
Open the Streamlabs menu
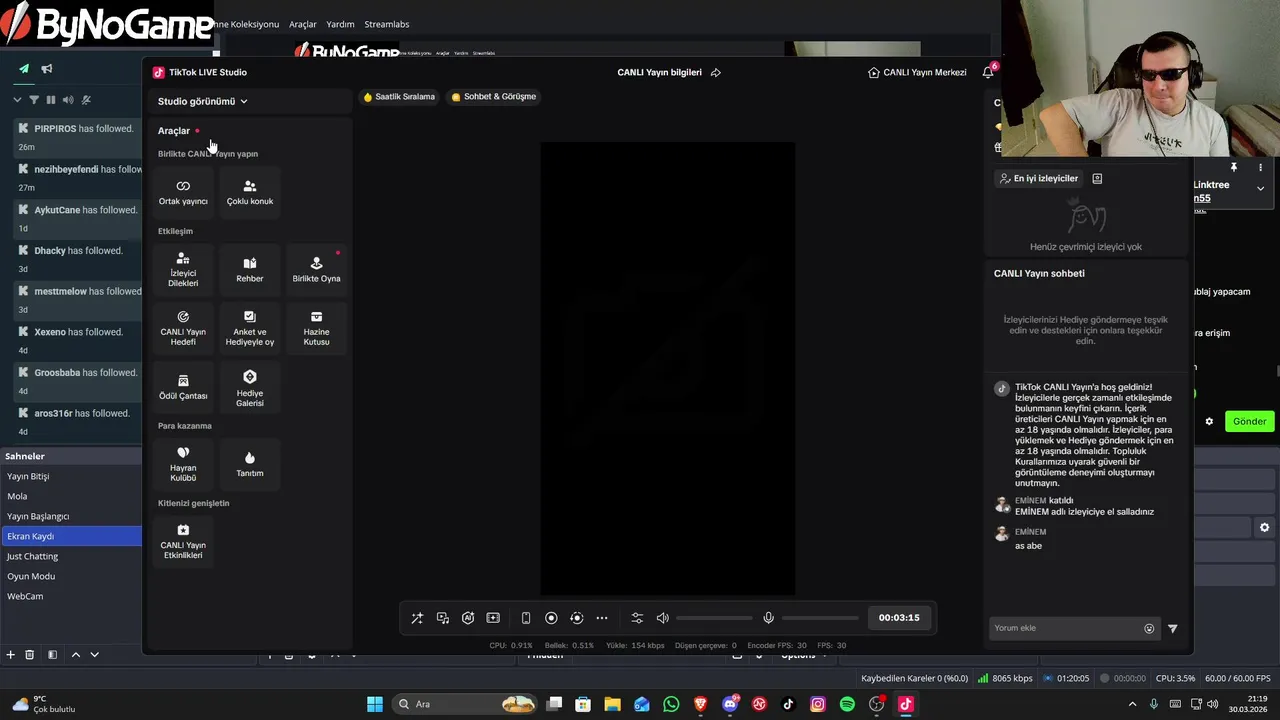pyautogui.click(x=386, y=24)
